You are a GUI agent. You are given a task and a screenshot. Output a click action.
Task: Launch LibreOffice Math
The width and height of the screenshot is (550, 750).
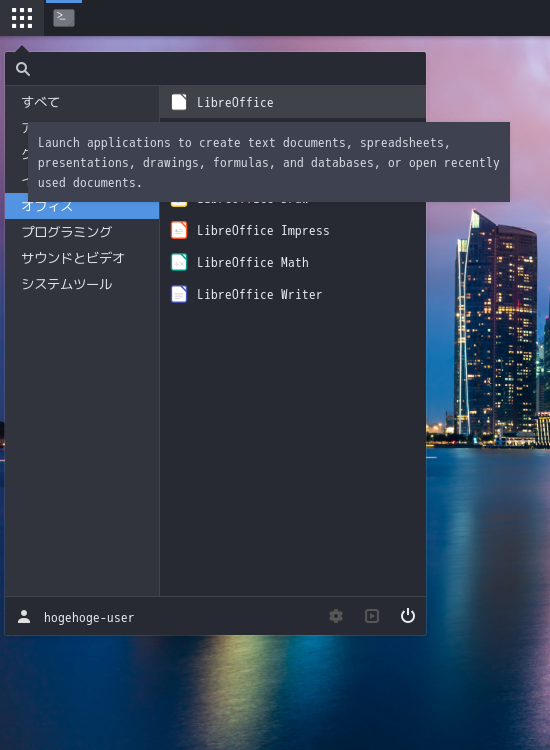click(x=293, y=263)
